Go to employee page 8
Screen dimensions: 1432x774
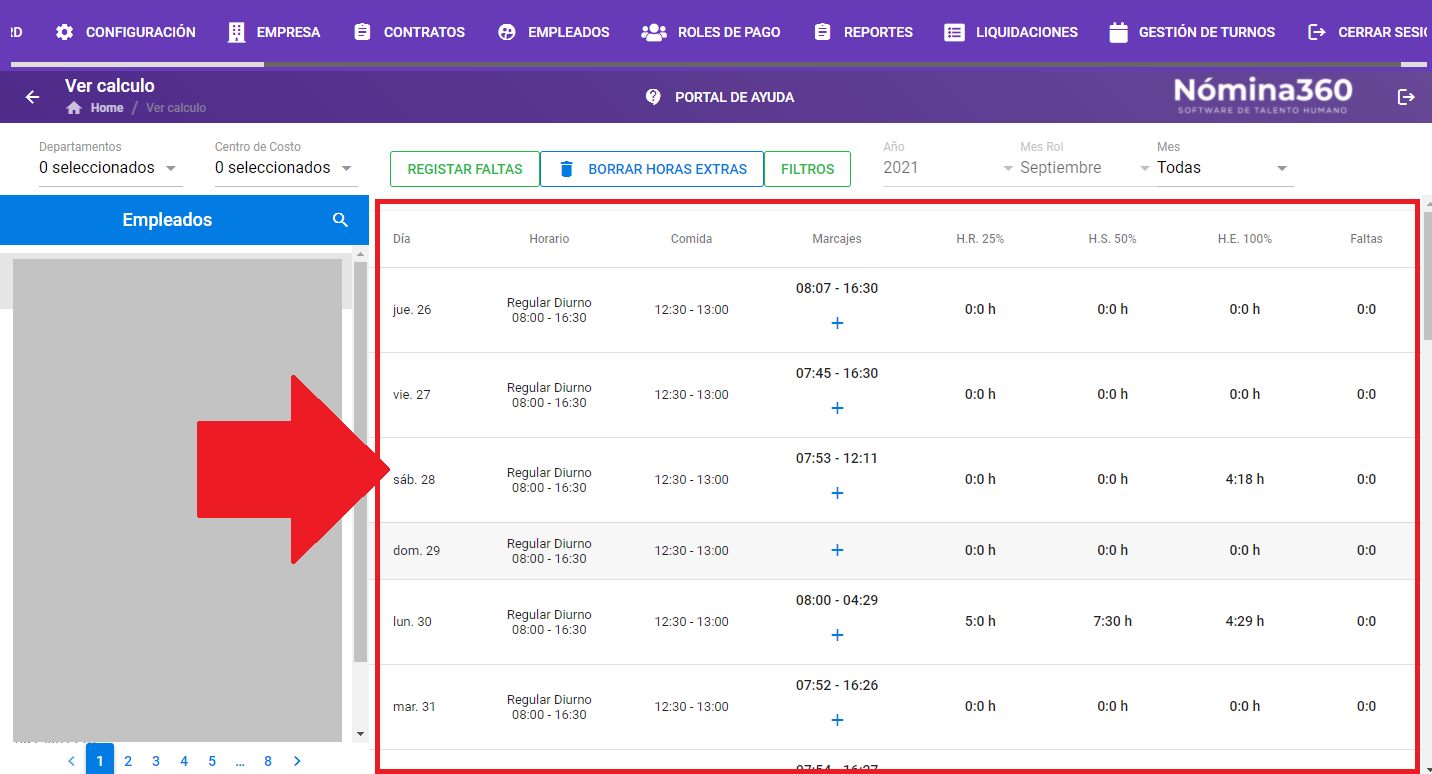tap(268, 761)
